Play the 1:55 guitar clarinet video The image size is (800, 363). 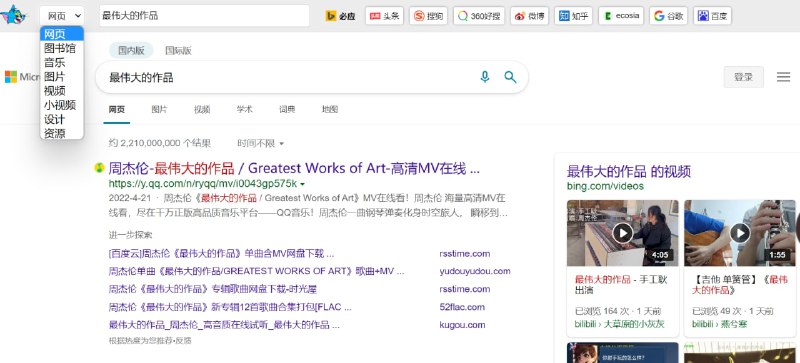(740, 233)
